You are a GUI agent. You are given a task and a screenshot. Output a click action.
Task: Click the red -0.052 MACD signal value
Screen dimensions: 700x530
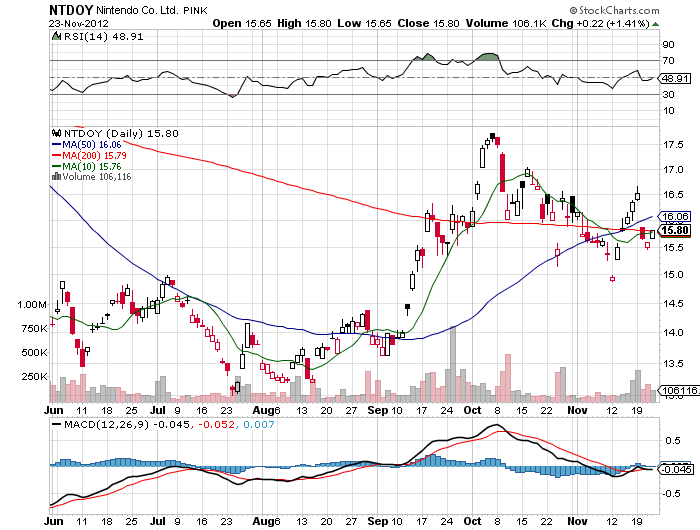pos(216,424)
